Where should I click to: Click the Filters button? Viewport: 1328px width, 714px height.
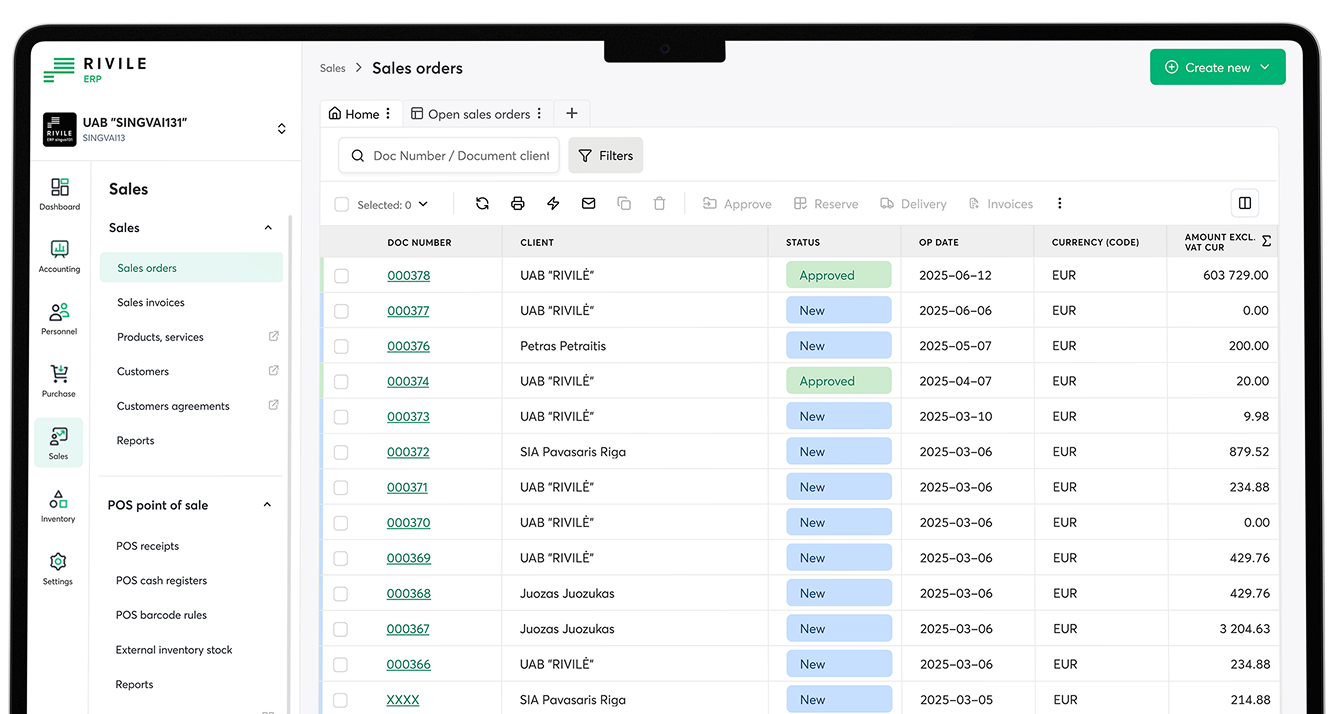(x=606, y=155)
